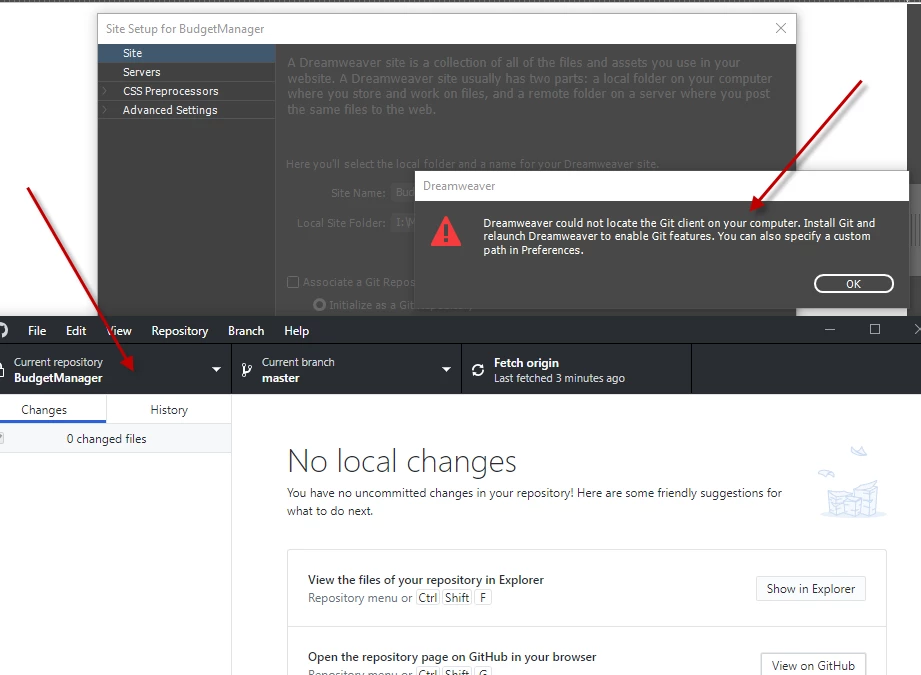Open the Branch menu
The height and width of the screenshot is (675, 921).
click(x=246, y=331)
